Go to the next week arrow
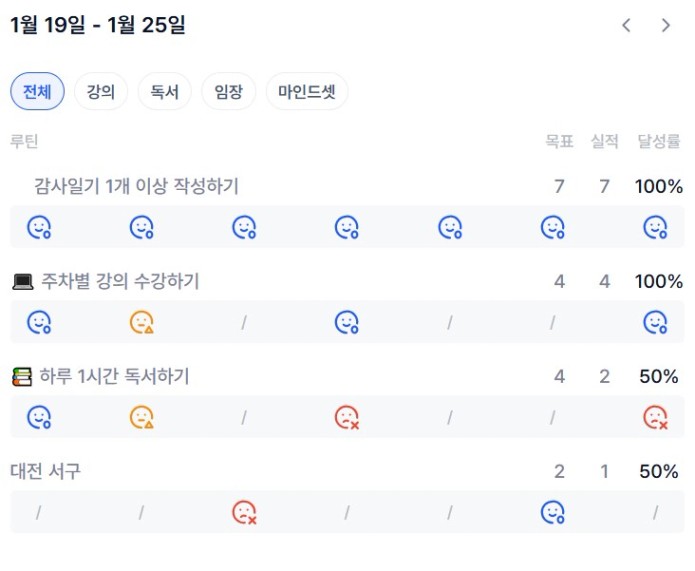 click(x=666, y=26)
